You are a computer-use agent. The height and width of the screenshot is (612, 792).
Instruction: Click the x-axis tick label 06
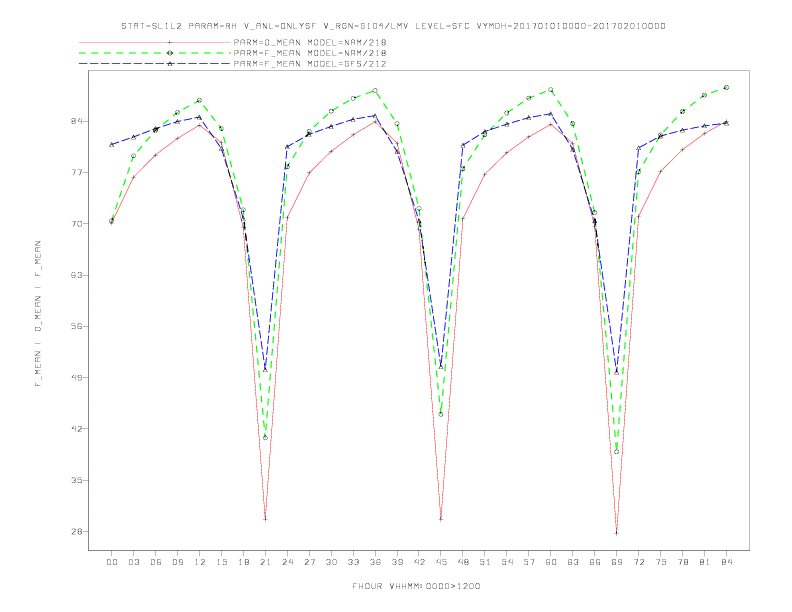(x=156, y=562)
